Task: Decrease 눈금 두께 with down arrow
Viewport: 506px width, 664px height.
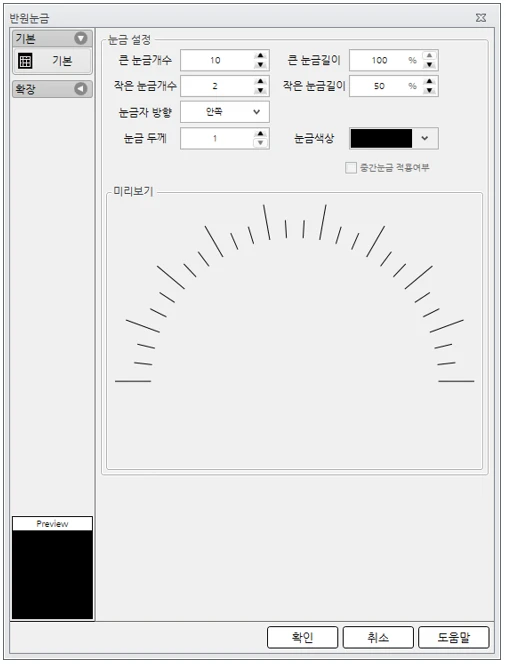Action: [x=260, y=143]
